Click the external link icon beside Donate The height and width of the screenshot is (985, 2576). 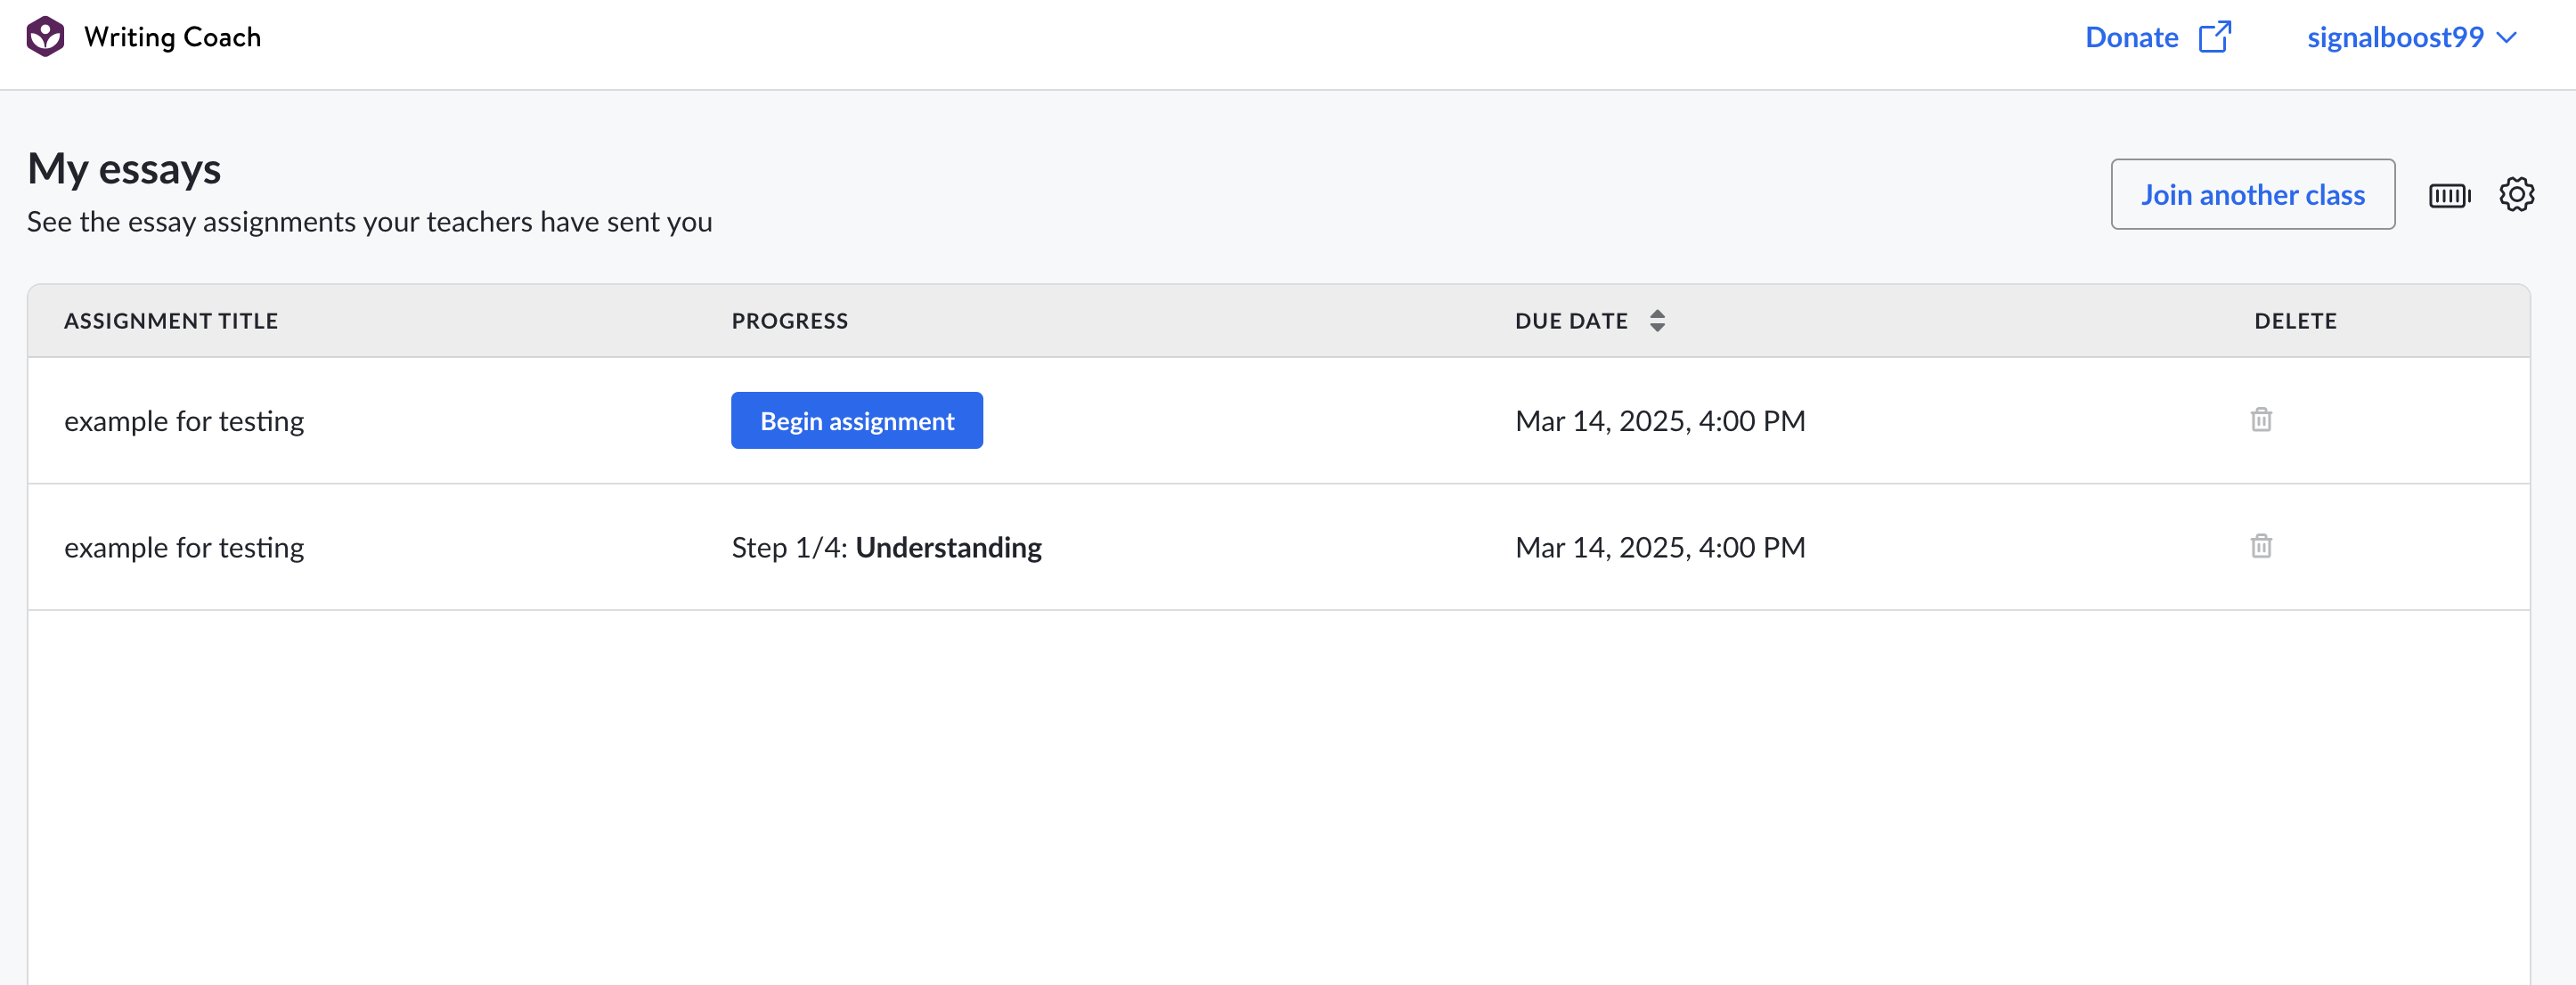pyautogui.click(x=2215, y=37)
